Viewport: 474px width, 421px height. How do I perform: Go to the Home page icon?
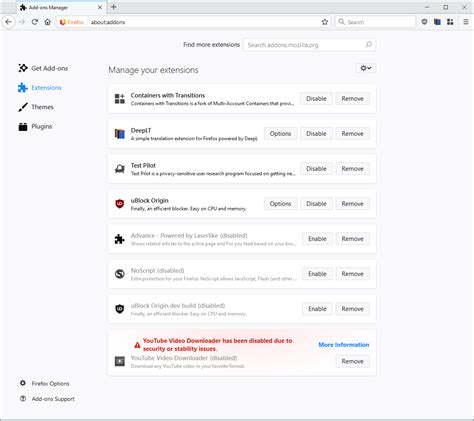coord(47,22)
